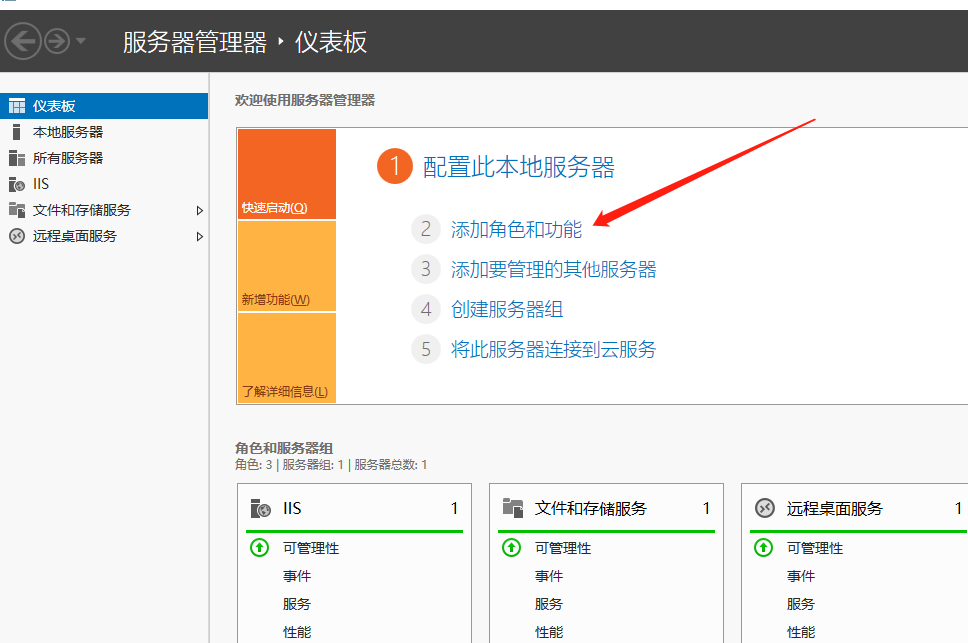Image resolution: width=968 pixels, height=643 pixels.
Task: Click 性能 in 文件和存储服务 tile
Action: tap(549, 632)
